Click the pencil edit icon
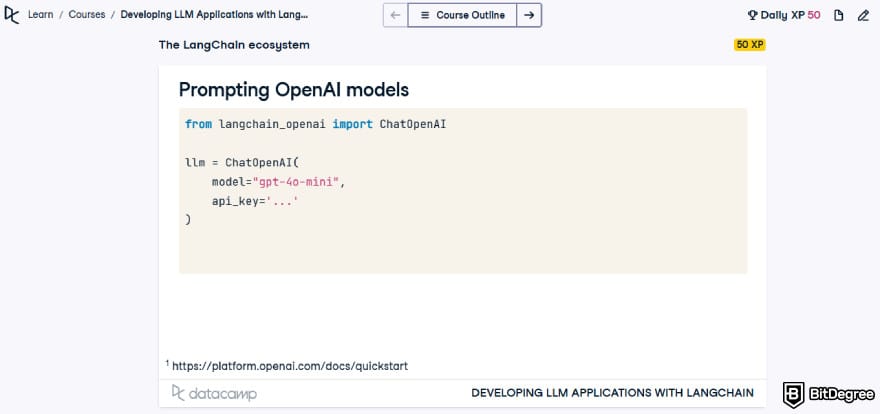The width and height of the screenshot is (880, 414). (x=863, y=15)
